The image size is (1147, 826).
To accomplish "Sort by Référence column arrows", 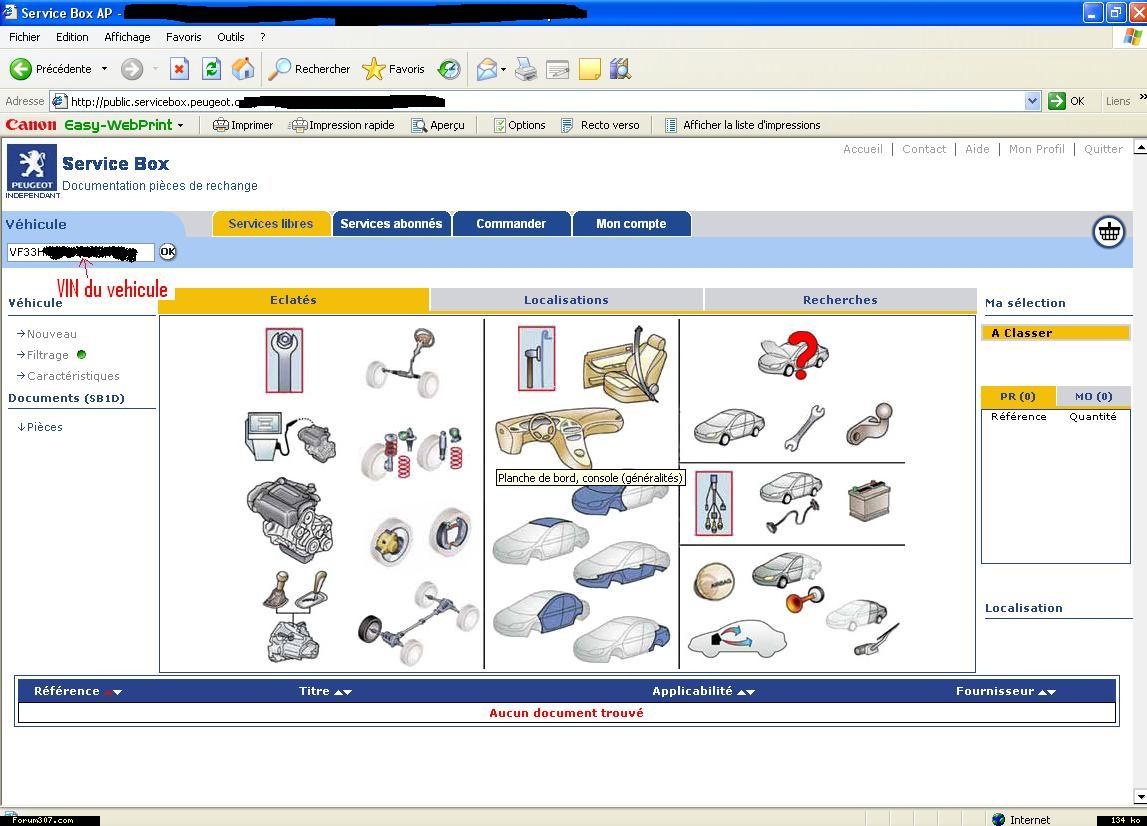I will (x=113, y=691).
